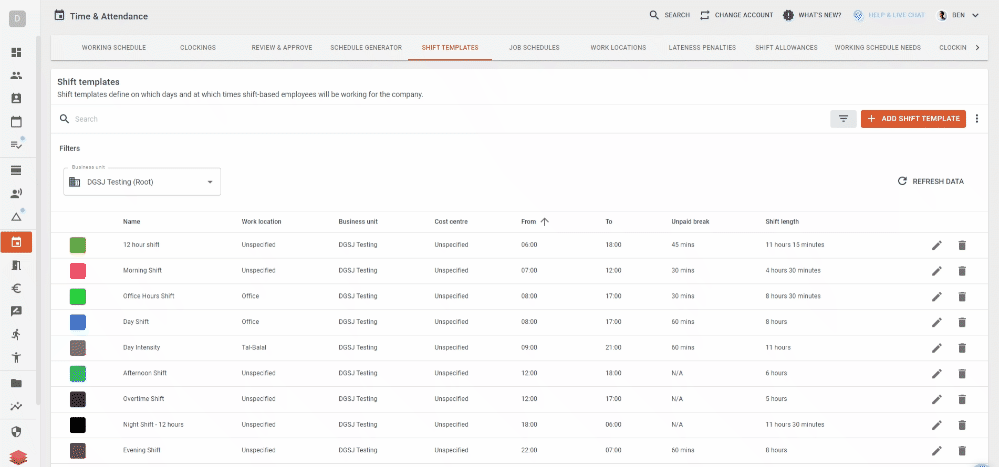Open the What's New link

(x=812, y=15)
